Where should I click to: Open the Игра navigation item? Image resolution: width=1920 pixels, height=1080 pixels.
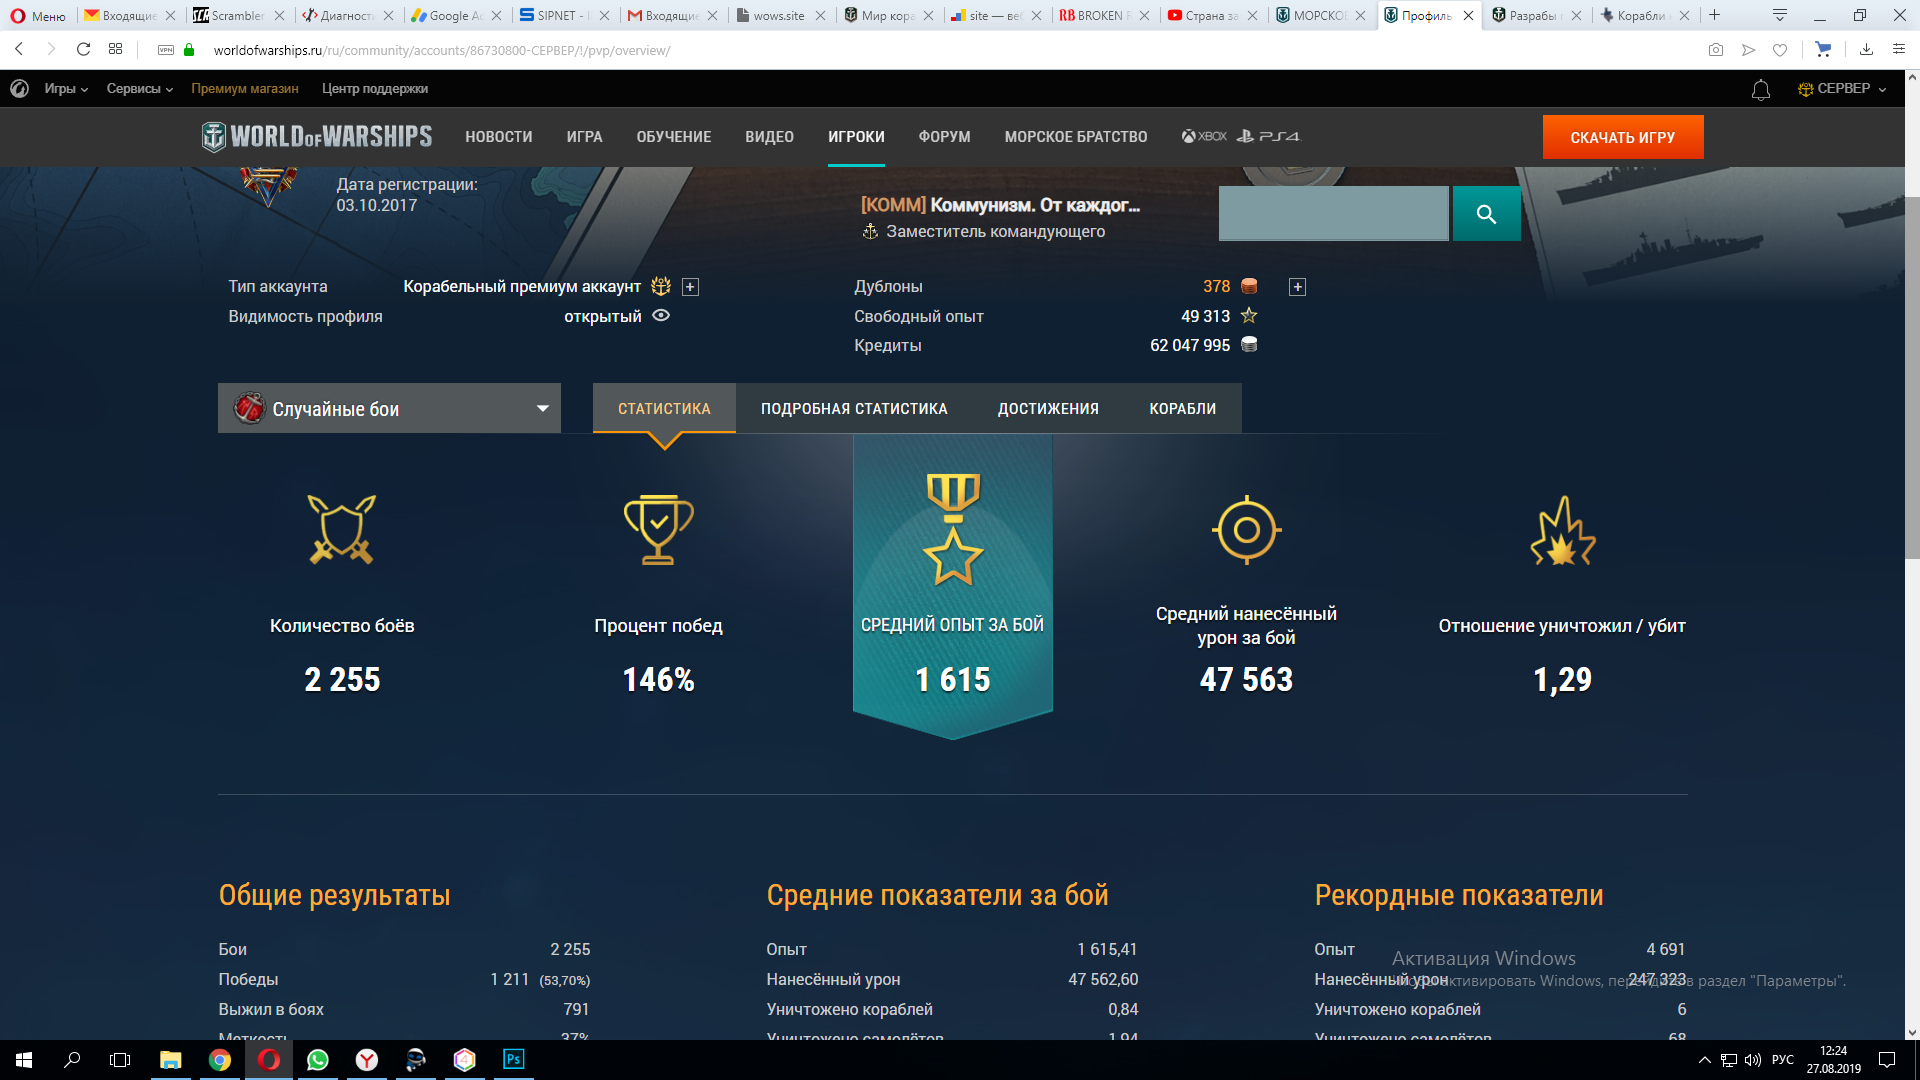click(584, 137)
